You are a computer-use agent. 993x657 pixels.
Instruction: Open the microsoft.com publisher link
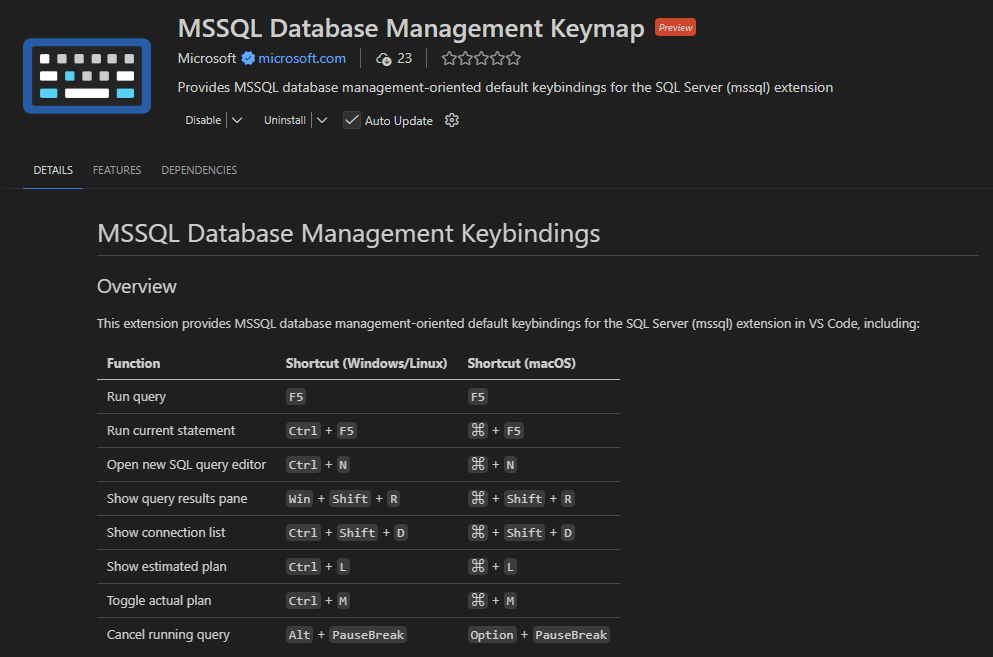coord(302,58)
